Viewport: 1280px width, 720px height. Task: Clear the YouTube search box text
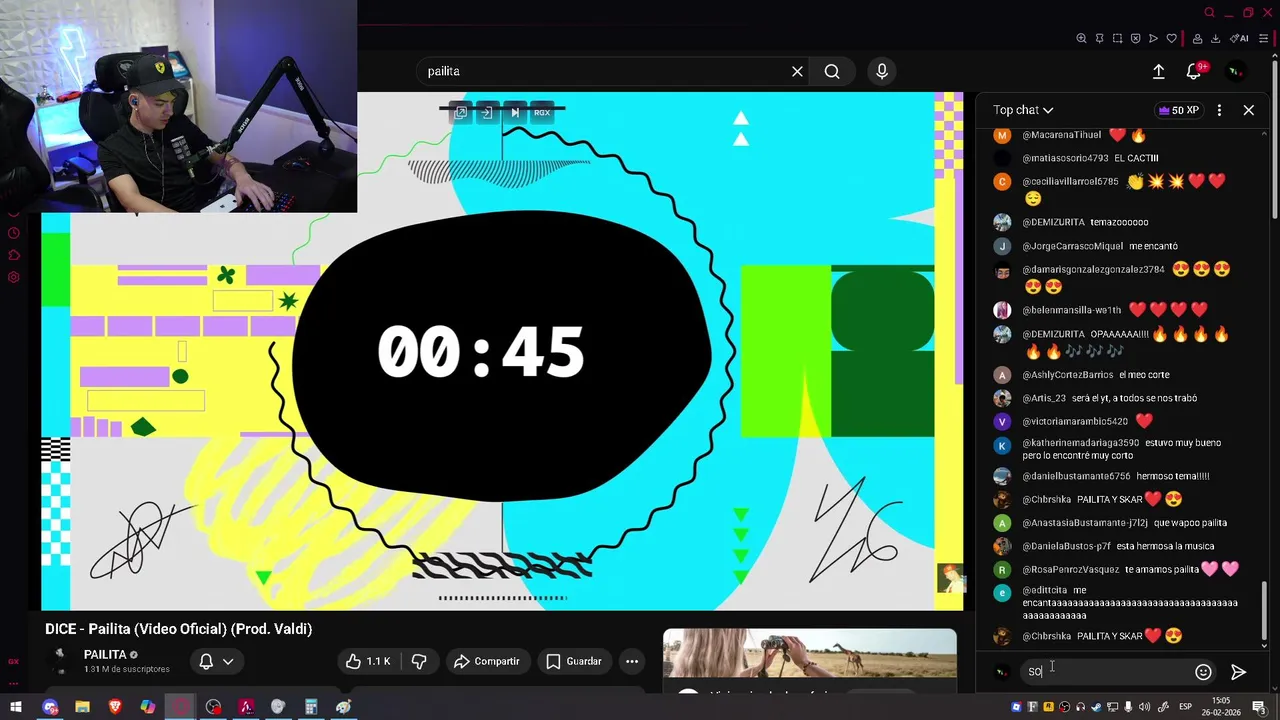[x=797, y=72]
